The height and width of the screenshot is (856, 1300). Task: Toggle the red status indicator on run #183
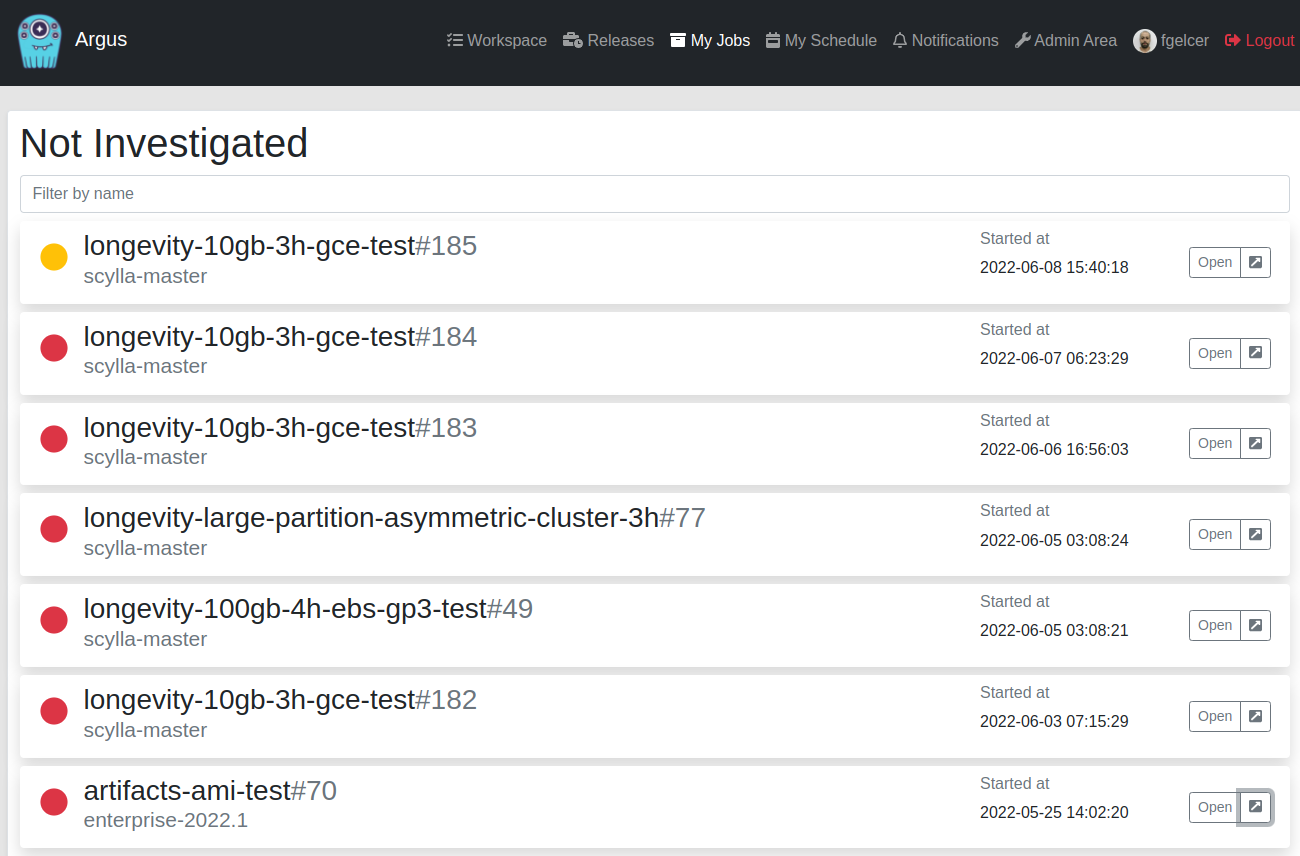tap(53, 438)
